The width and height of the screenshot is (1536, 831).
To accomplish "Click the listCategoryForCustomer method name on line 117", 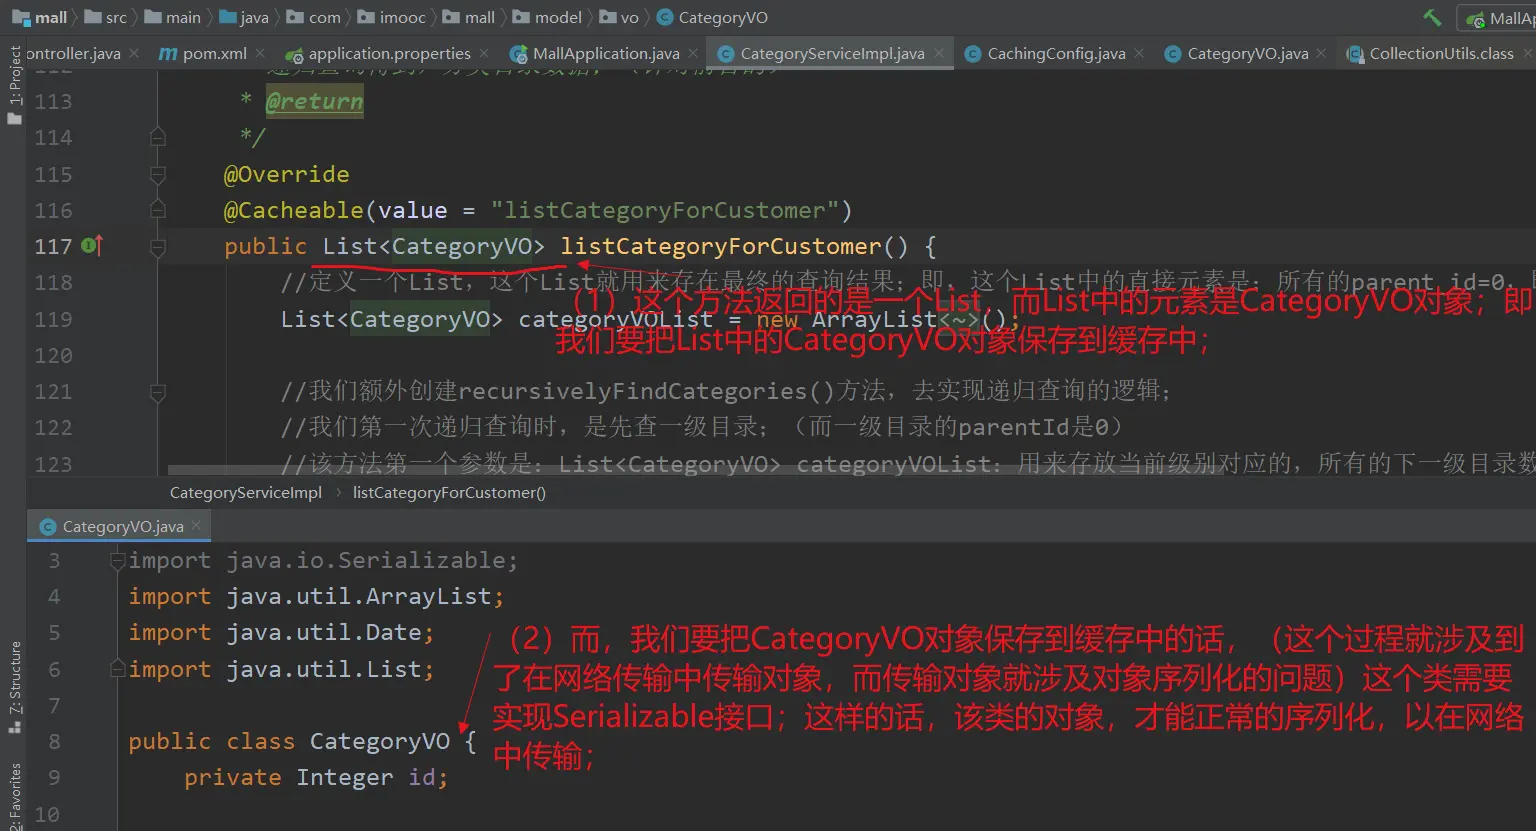I will tap(720, 246).
